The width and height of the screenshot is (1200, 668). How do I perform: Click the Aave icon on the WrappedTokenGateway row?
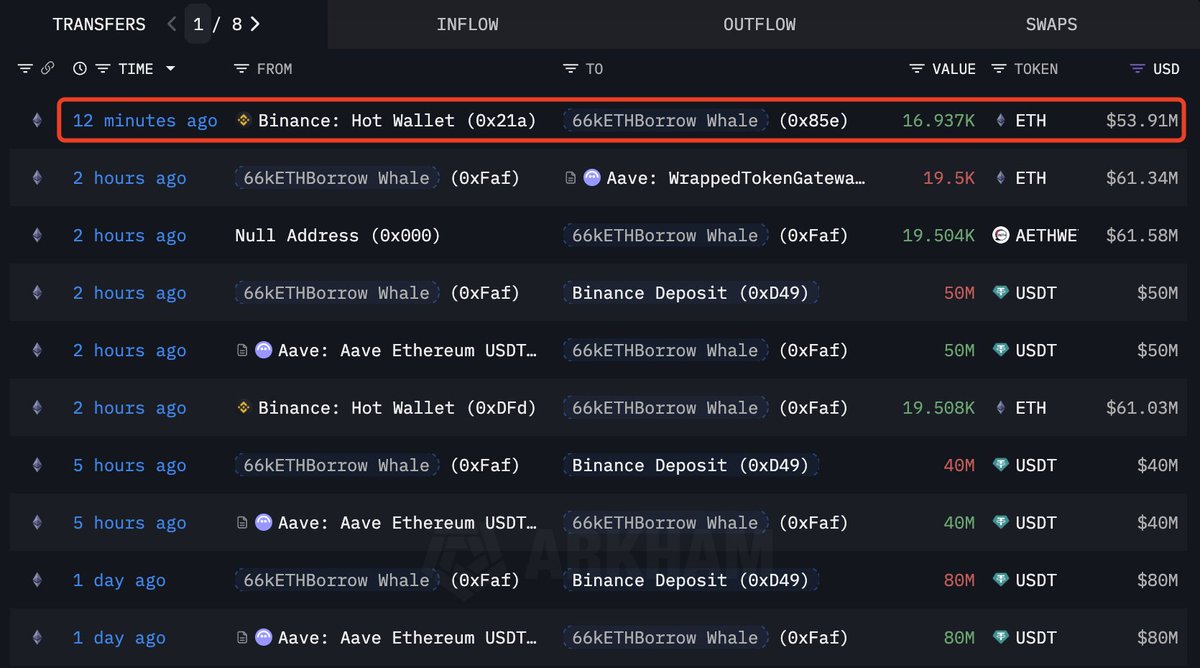point(591,177)
